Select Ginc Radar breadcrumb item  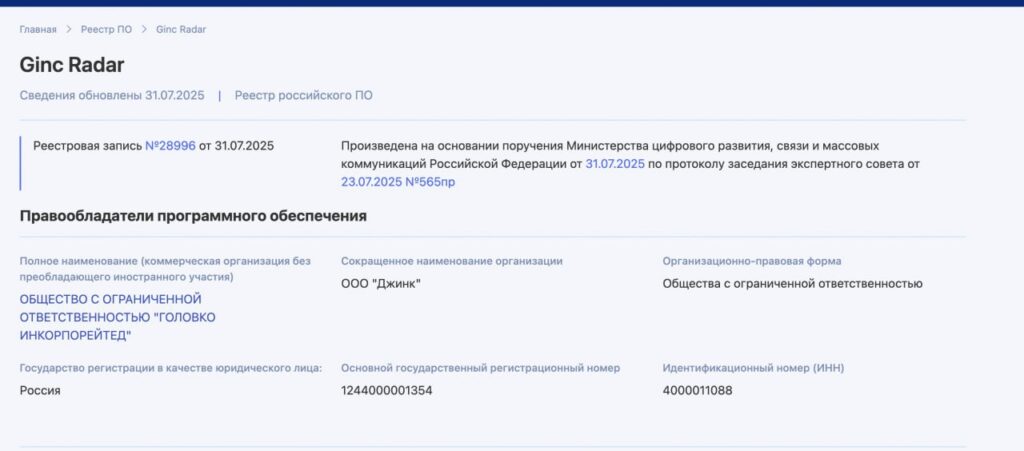point(181,29)
